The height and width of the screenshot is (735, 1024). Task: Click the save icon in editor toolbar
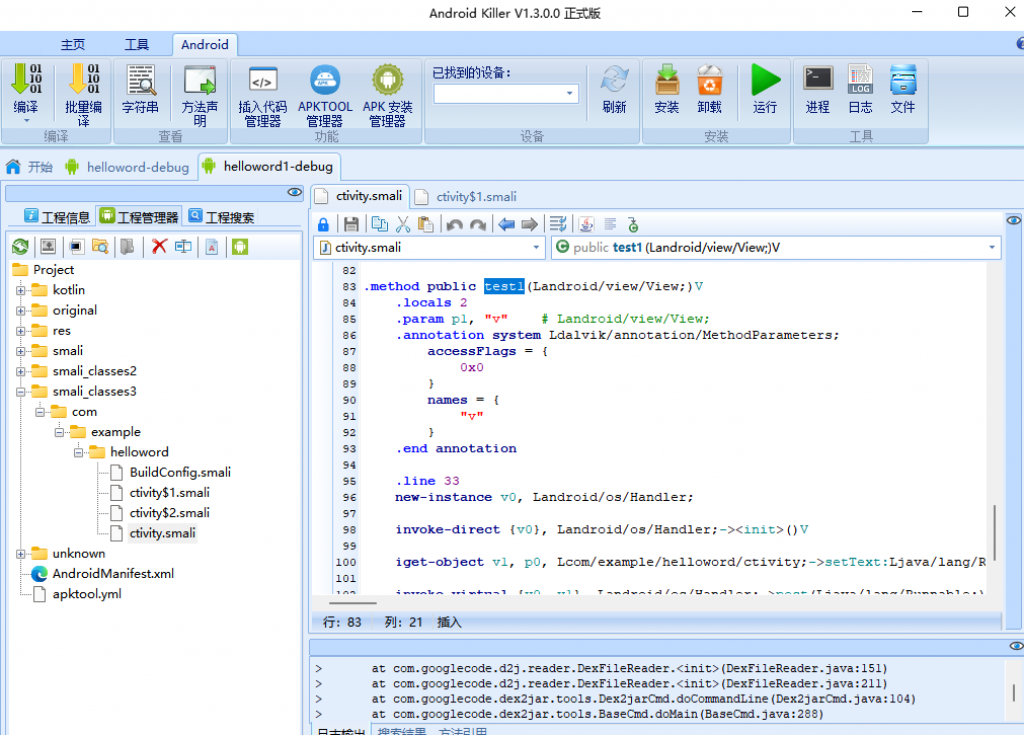[351, 224]
